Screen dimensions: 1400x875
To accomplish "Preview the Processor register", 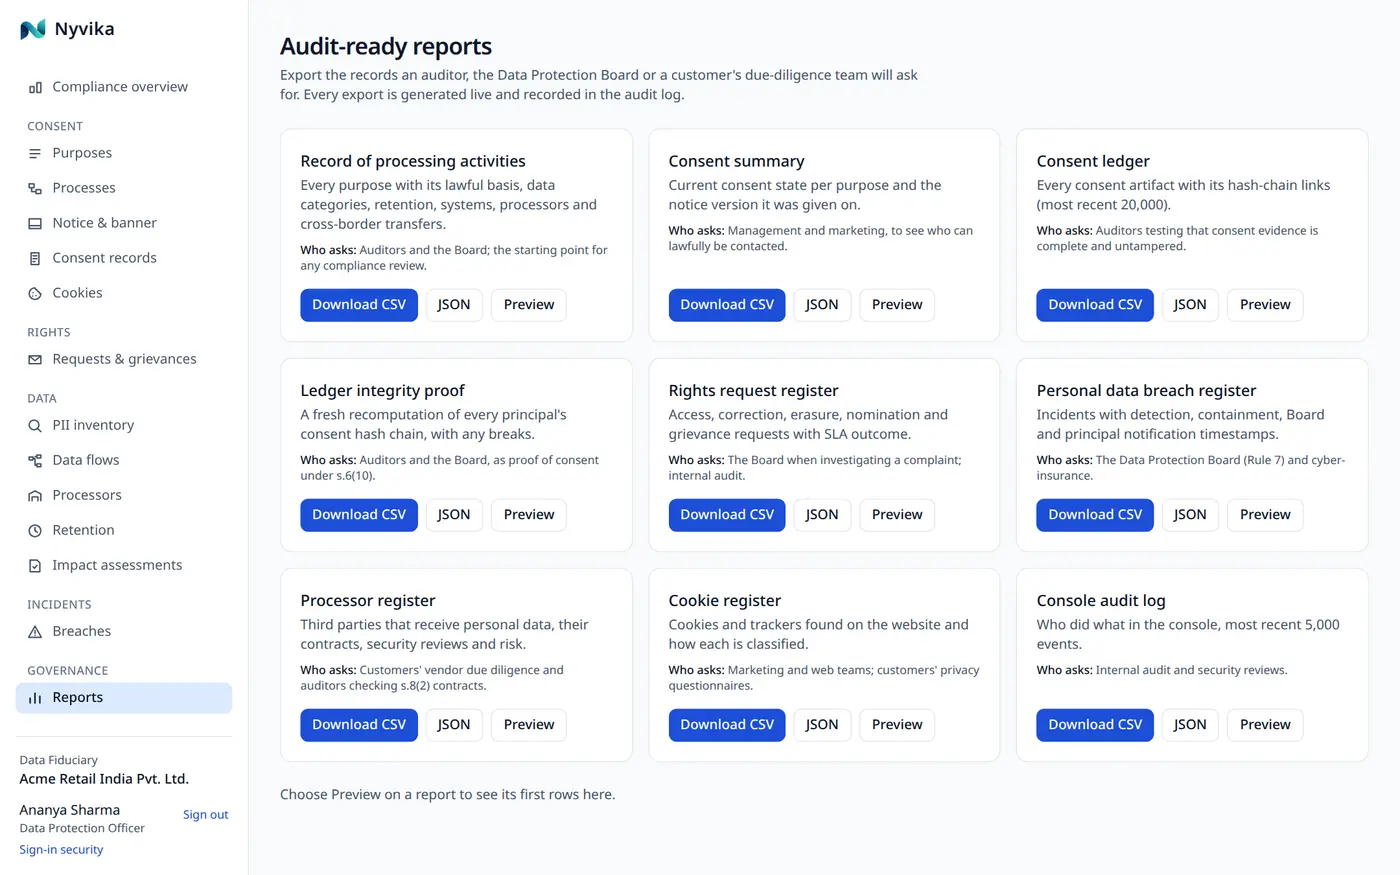I will pyautogui.click(x=529, y=725).
